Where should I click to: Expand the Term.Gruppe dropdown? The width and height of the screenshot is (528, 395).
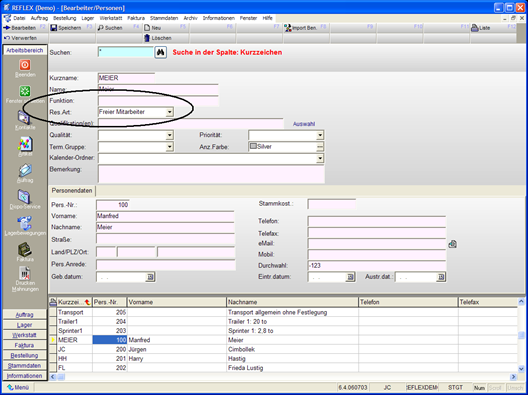(170, 147)
